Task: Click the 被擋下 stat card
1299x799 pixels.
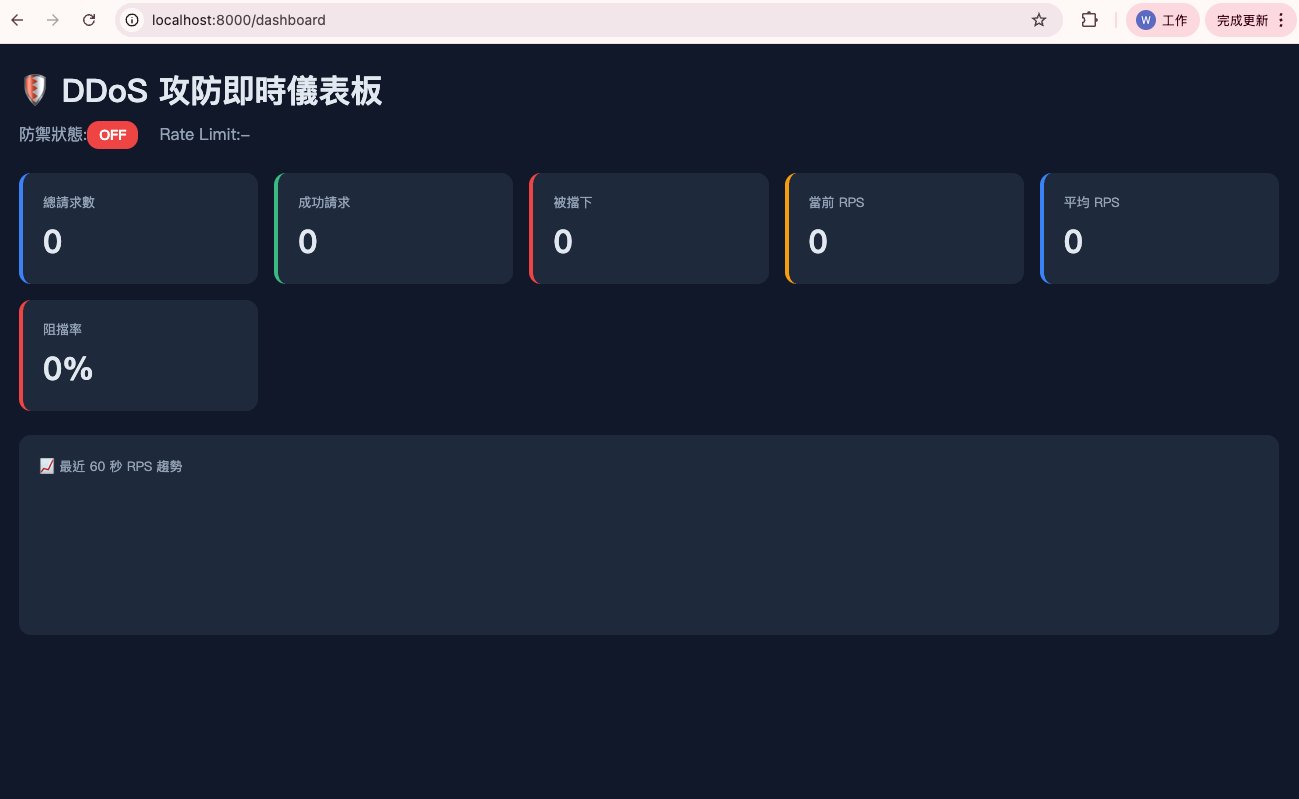Action: 649,228
